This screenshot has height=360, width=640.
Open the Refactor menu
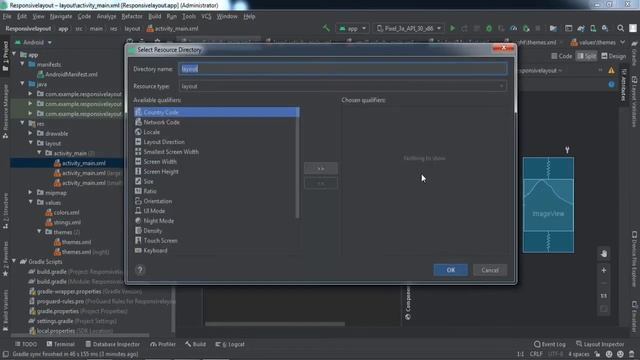tap(132, 16)
